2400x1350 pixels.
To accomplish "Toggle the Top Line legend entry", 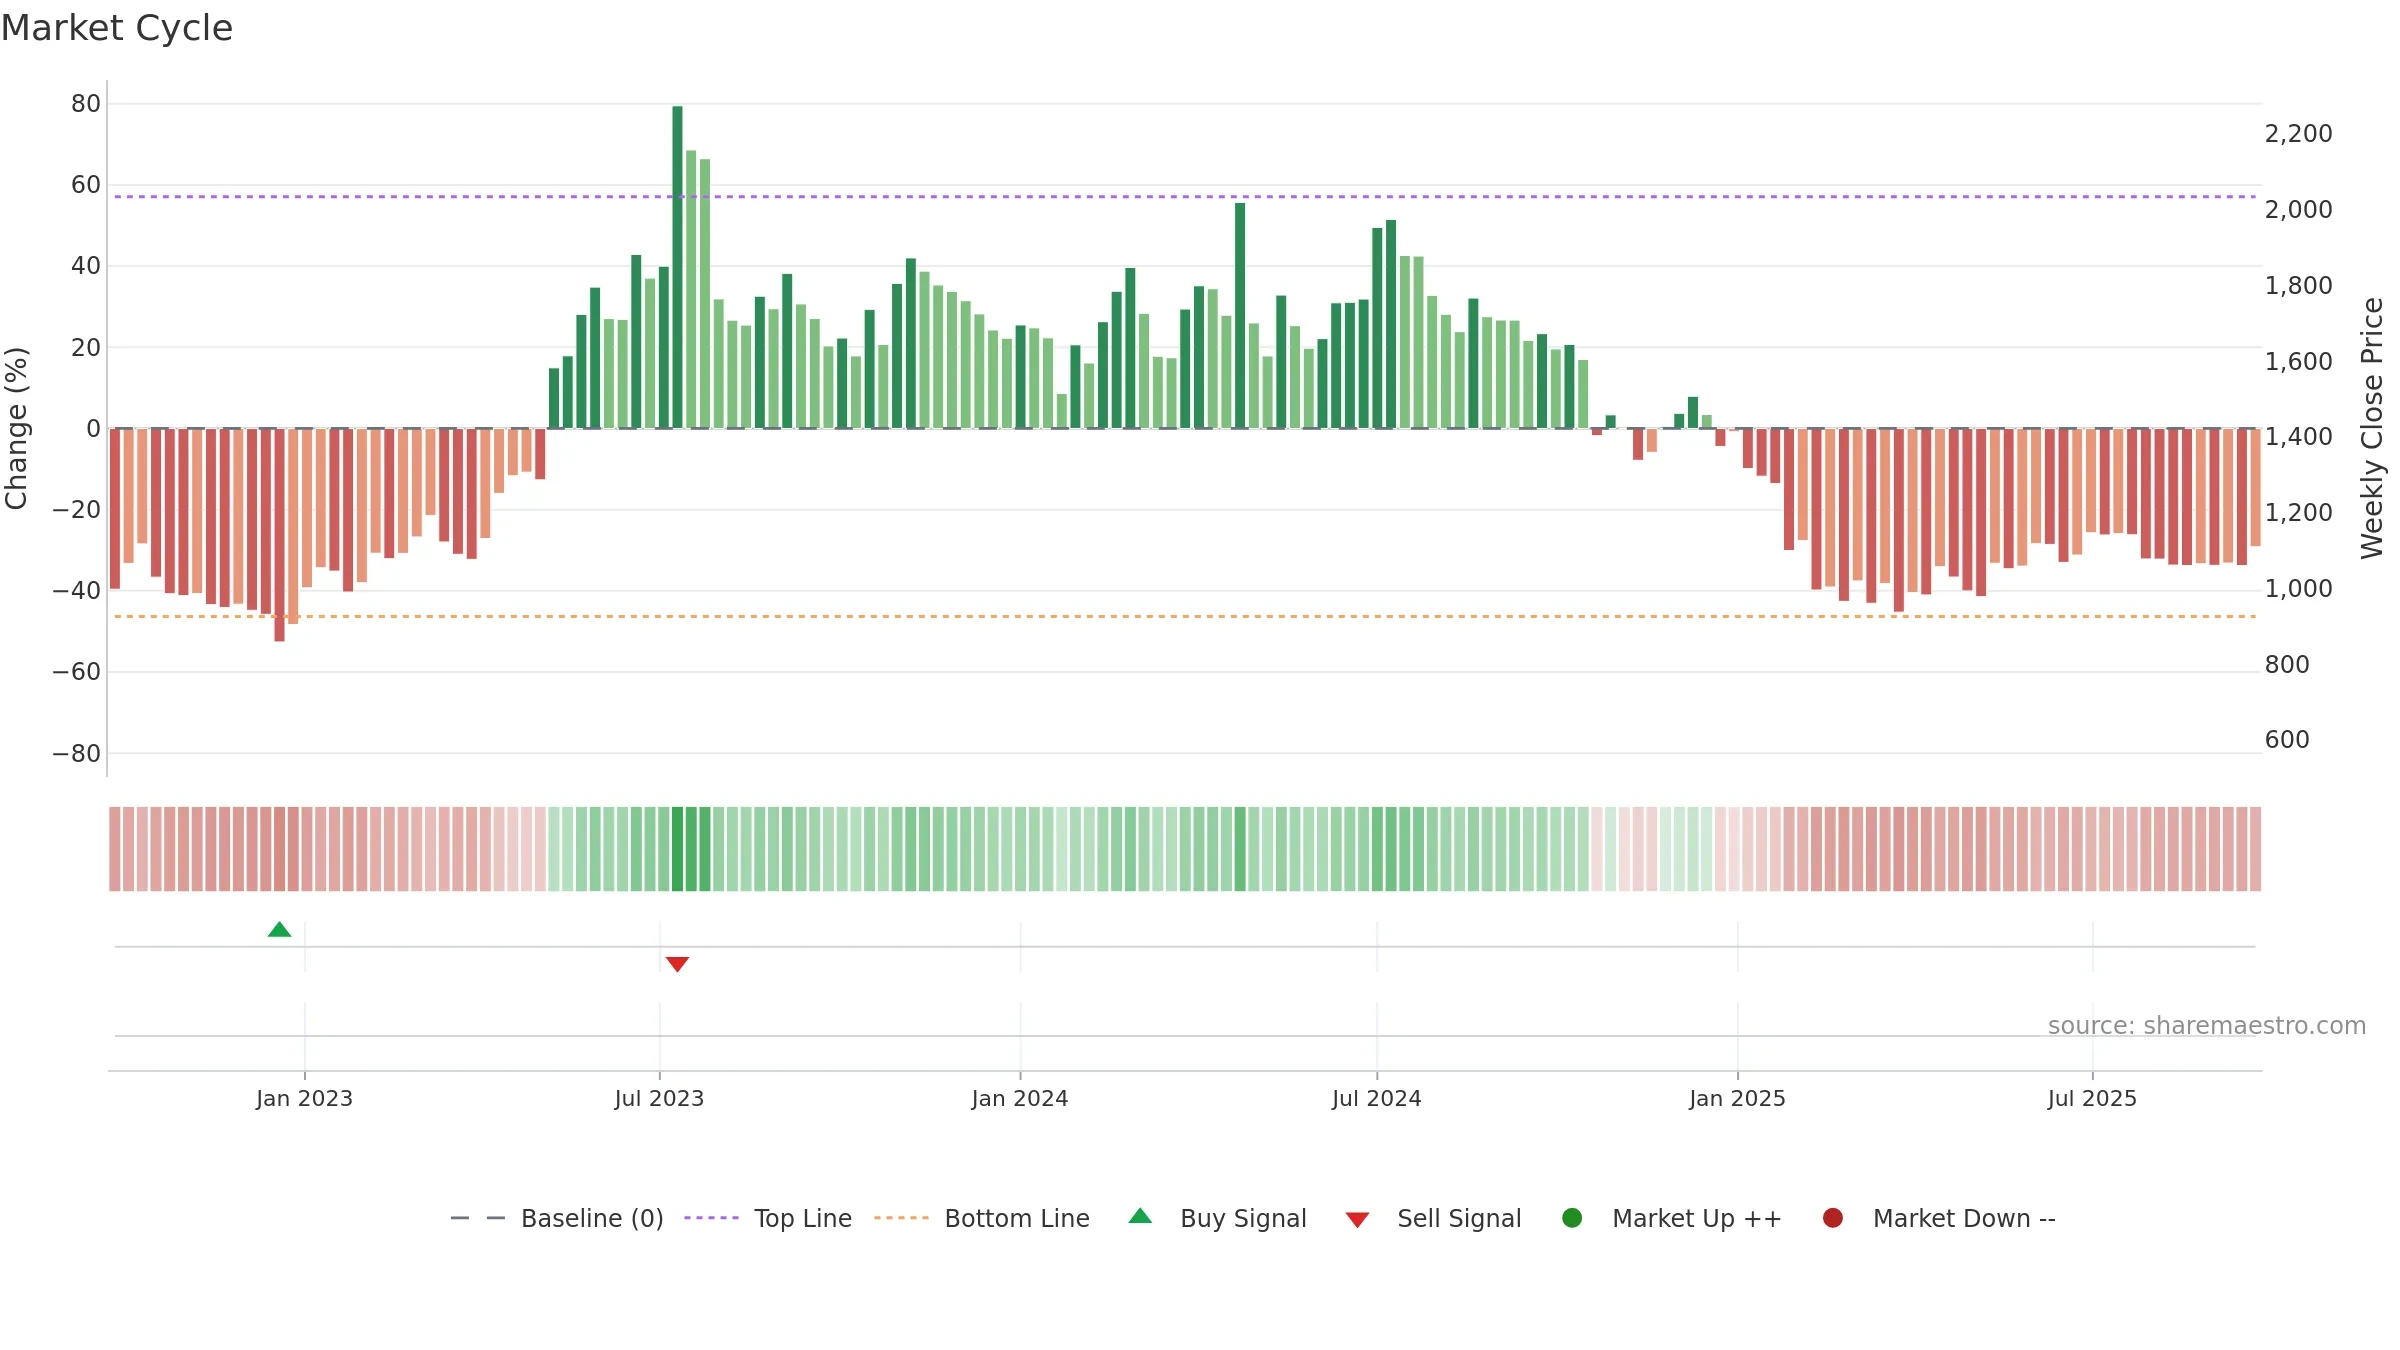I will tap(767, 1219).
